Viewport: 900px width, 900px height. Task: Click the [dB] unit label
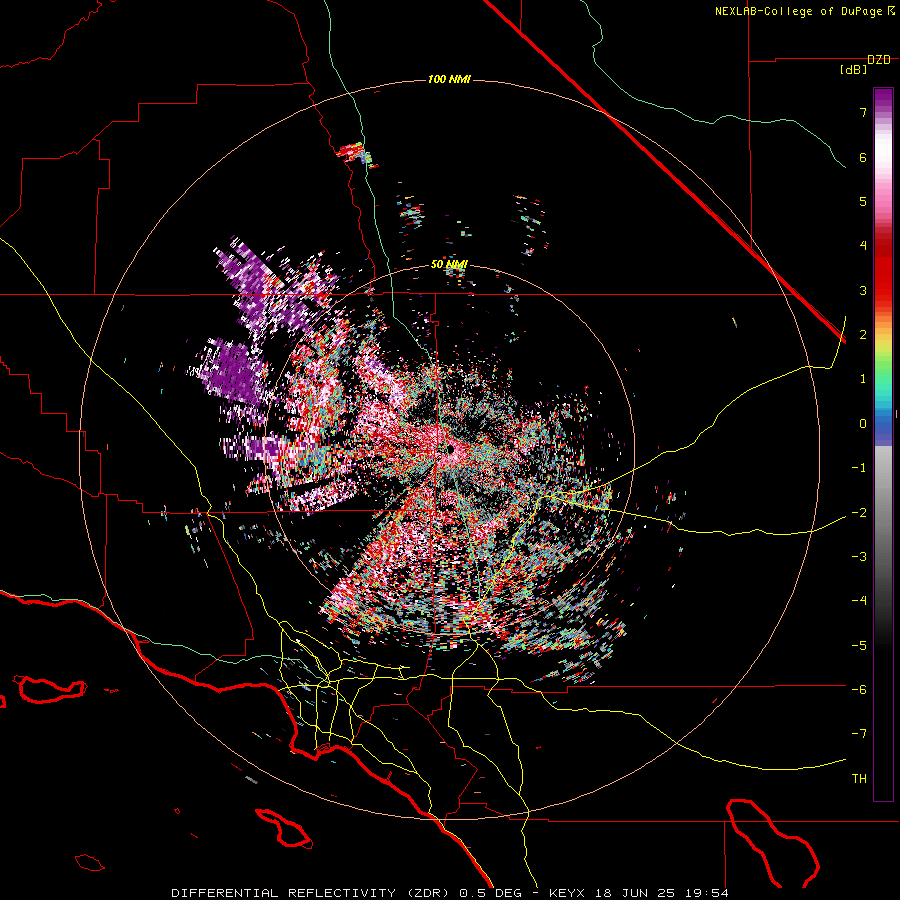point(854,70)
